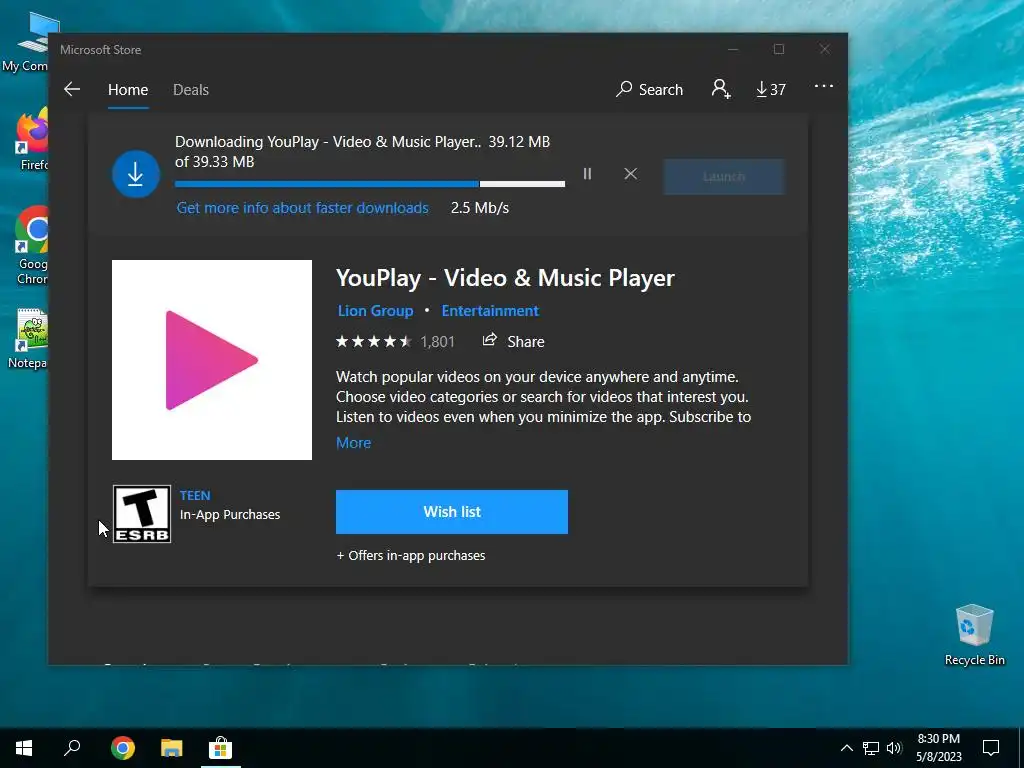Share the YouPlay app
This screenshot has height=768, width=1024.
click(513, 341)
